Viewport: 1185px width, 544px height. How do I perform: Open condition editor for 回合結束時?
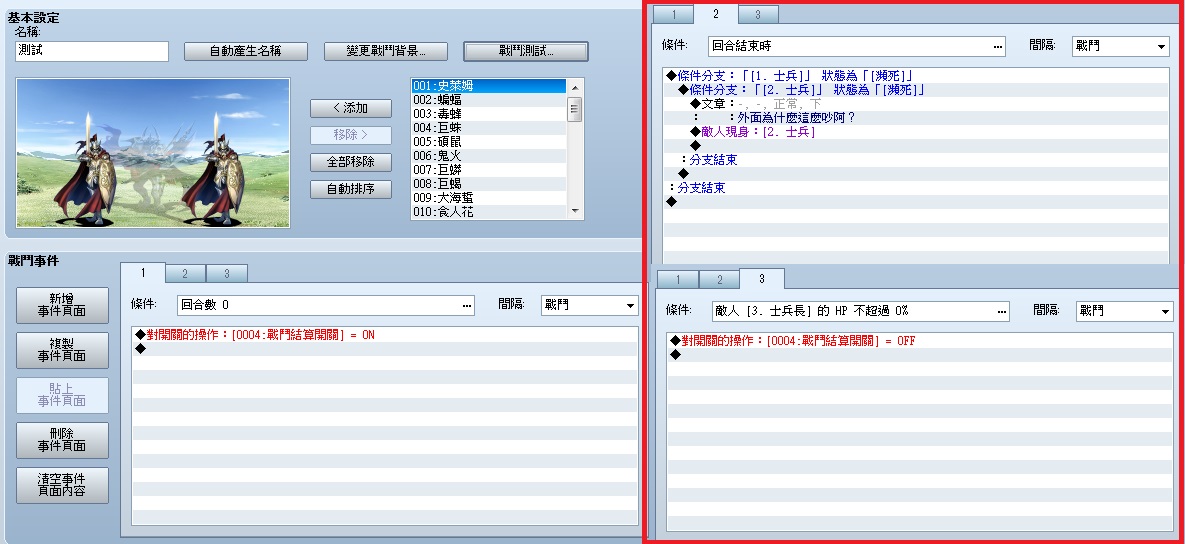(998, 46)
